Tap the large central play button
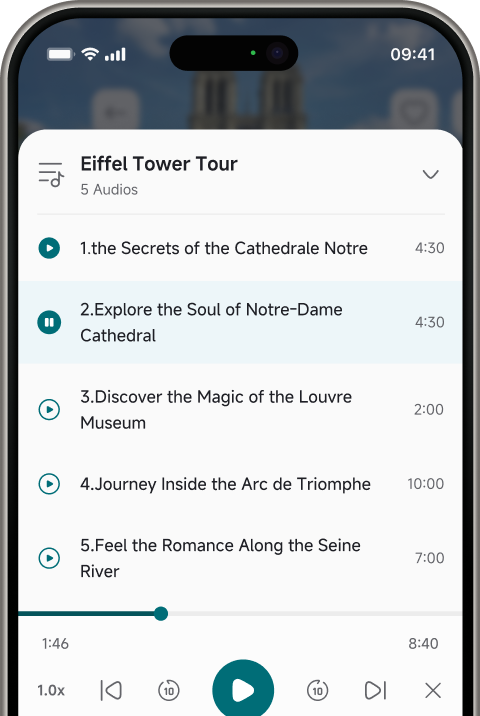The image size is (480, 716). [x=243, y=690]
